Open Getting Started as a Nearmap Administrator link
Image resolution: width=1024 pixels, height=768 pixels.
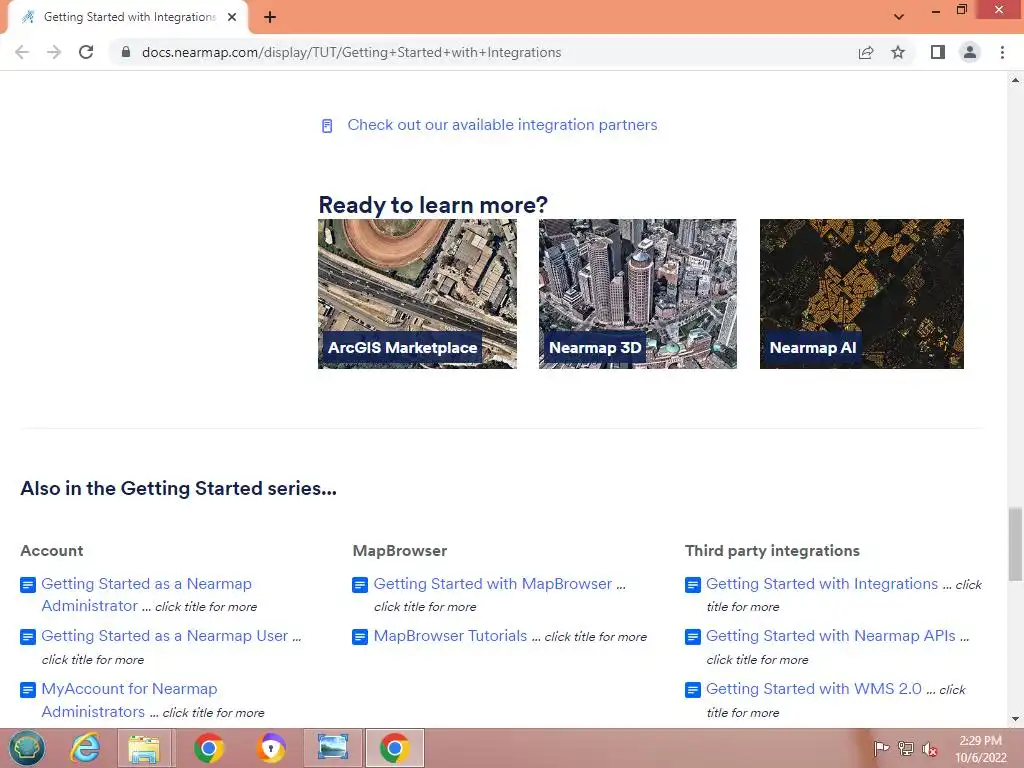coord(146,594)
